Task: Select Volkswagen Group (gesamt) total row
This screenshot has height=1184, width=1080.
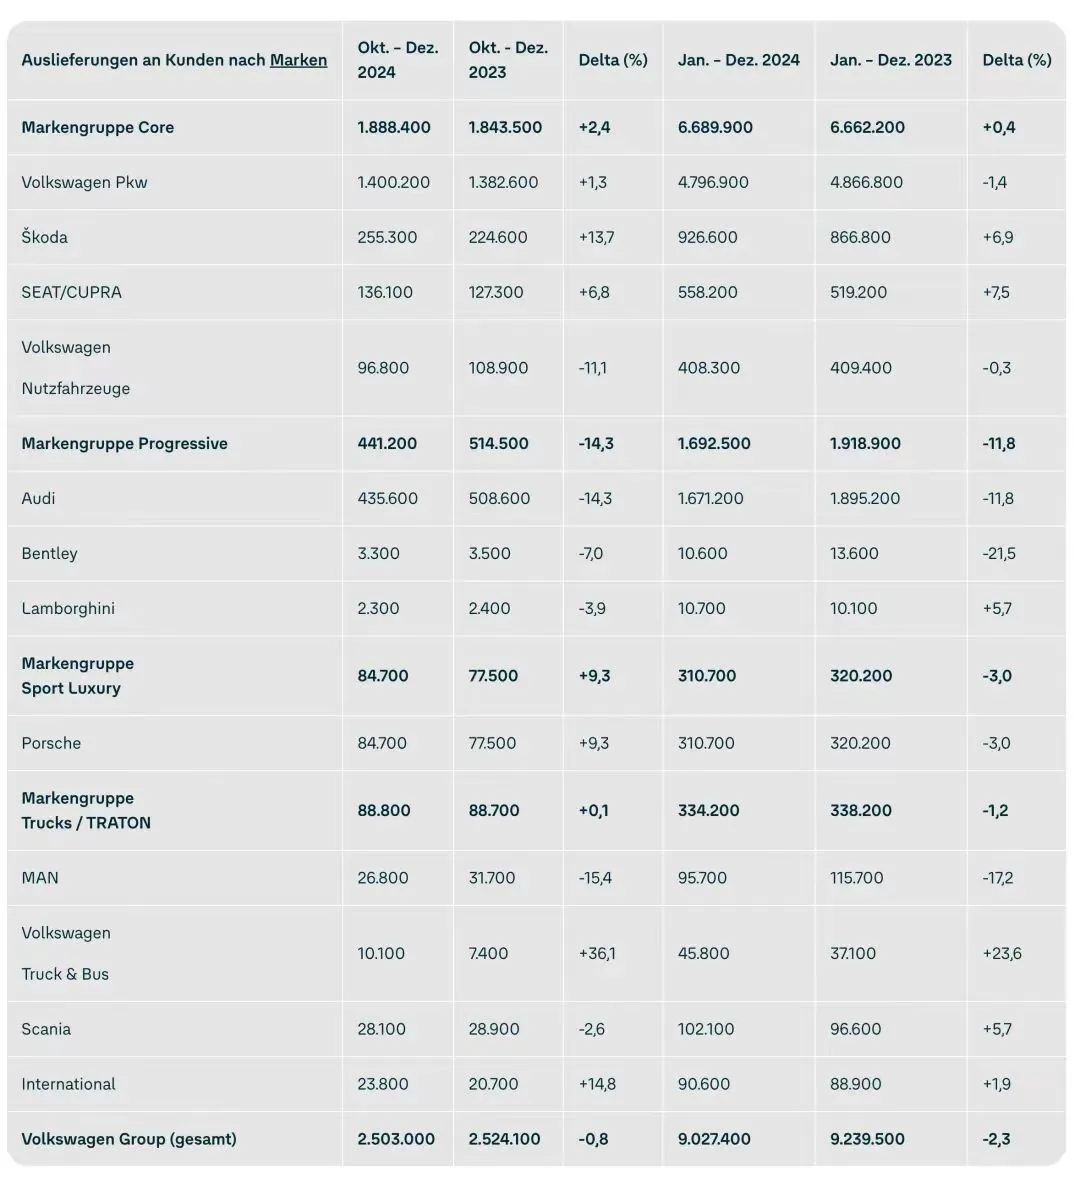Action: tap(536, 1139)
